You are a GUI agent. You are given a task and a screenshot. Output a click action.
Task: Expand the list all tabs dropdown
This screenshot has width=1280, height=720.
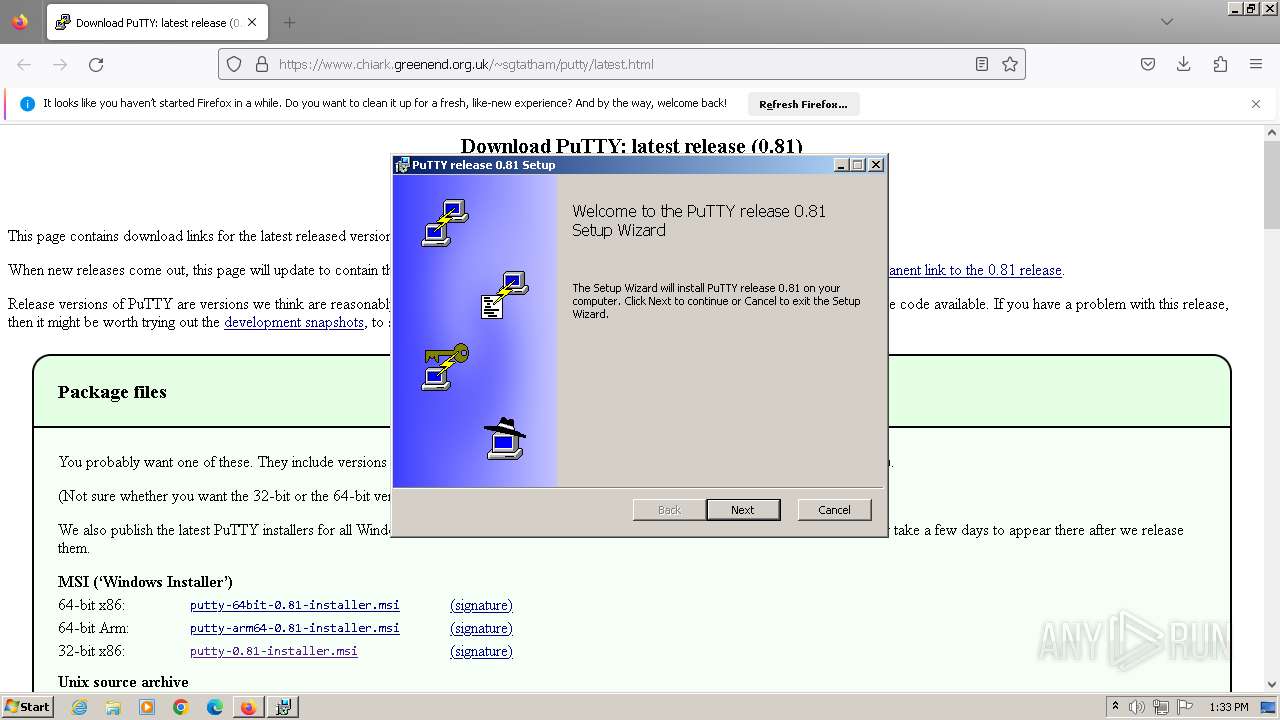click(x=1167, y=22)
